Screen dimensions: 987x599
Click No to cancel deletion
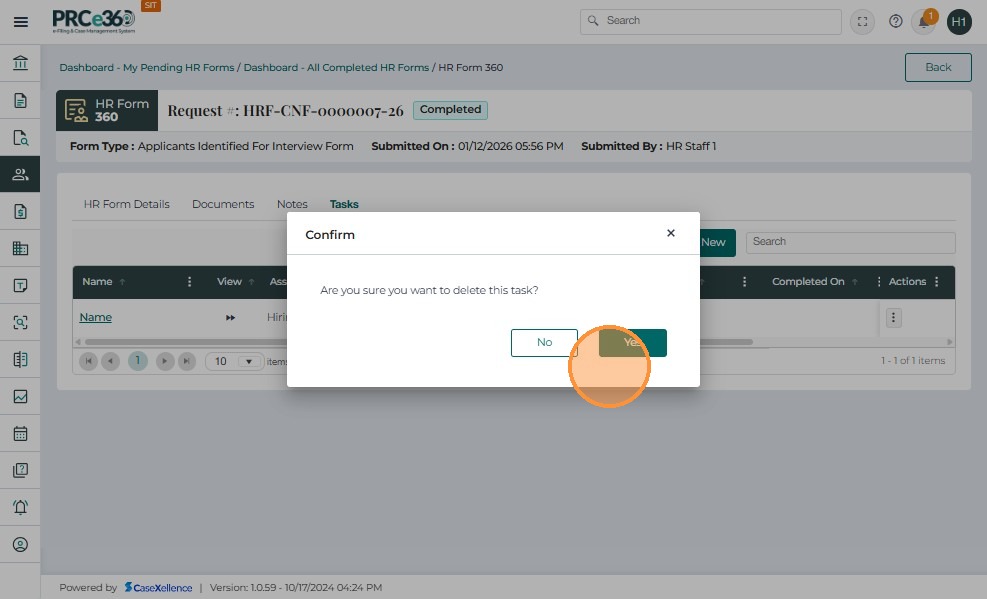tap(544, 342)
